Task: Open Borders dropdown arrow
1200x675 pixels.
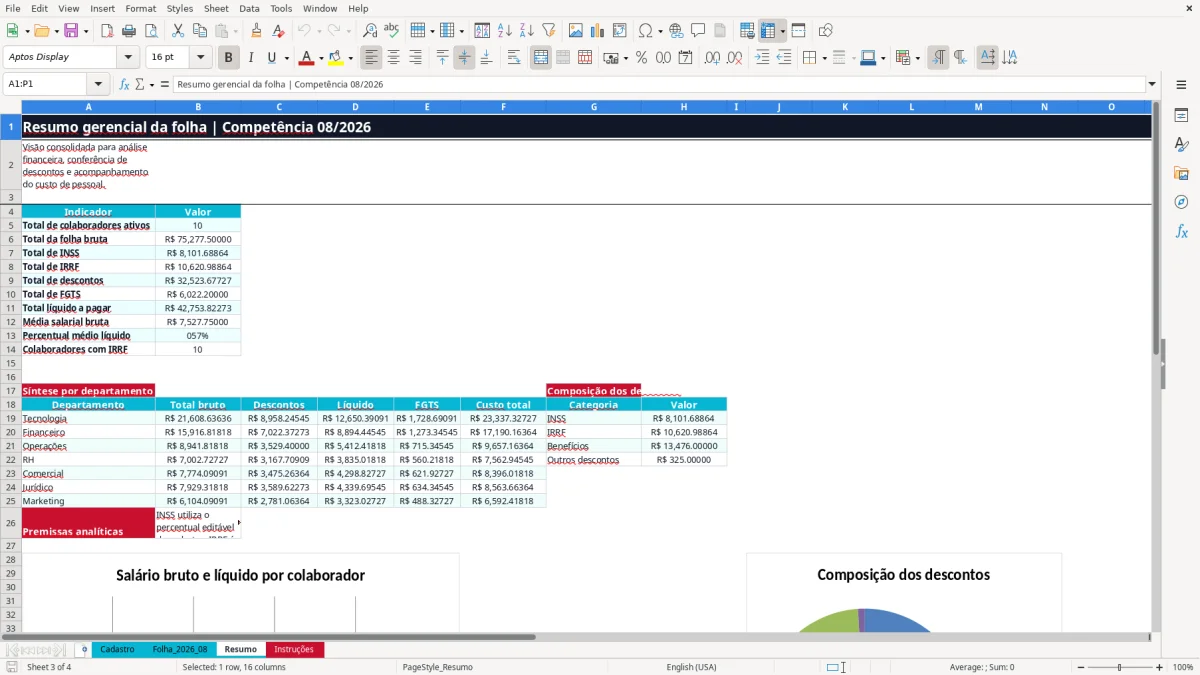Action: tap(823, 58)
